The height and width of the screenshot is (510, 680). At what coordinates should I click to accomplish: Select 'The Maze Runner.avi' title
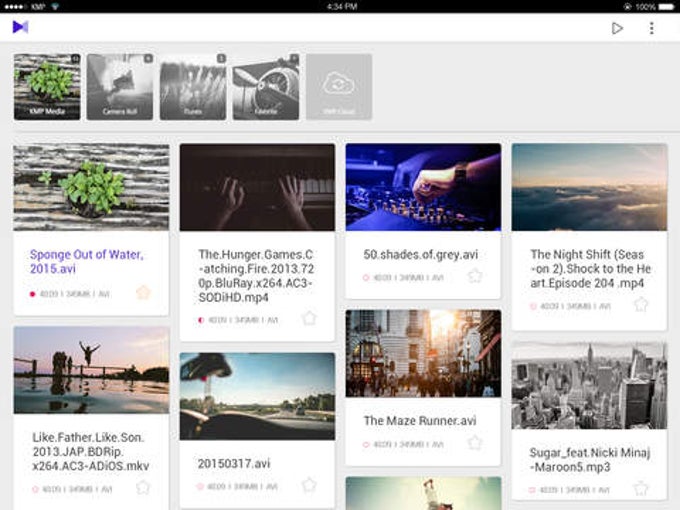pyautogui.click(x=420, y=421)
